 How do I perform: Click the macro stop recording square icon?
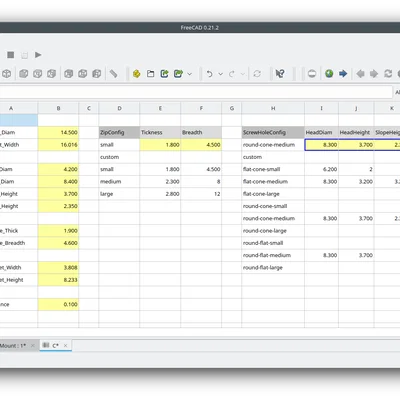pos(11,55)
